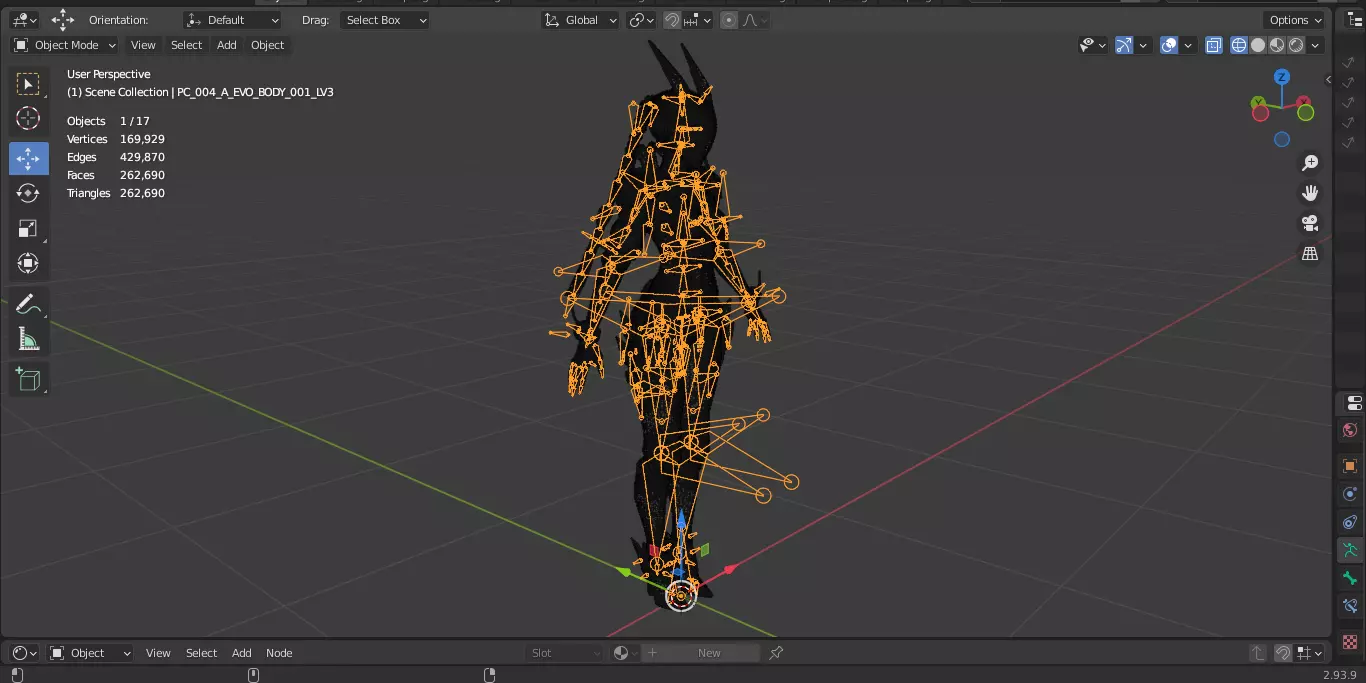Switch perspective/orthographic grid icon
This screenshot has height=683, width=1366.
[x=1310, y=254]
